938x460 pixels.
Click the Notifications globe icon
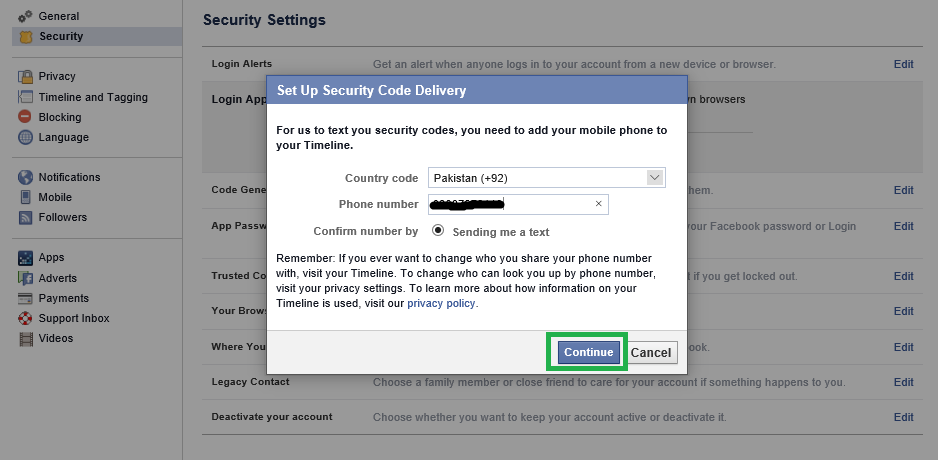point(26,178)
